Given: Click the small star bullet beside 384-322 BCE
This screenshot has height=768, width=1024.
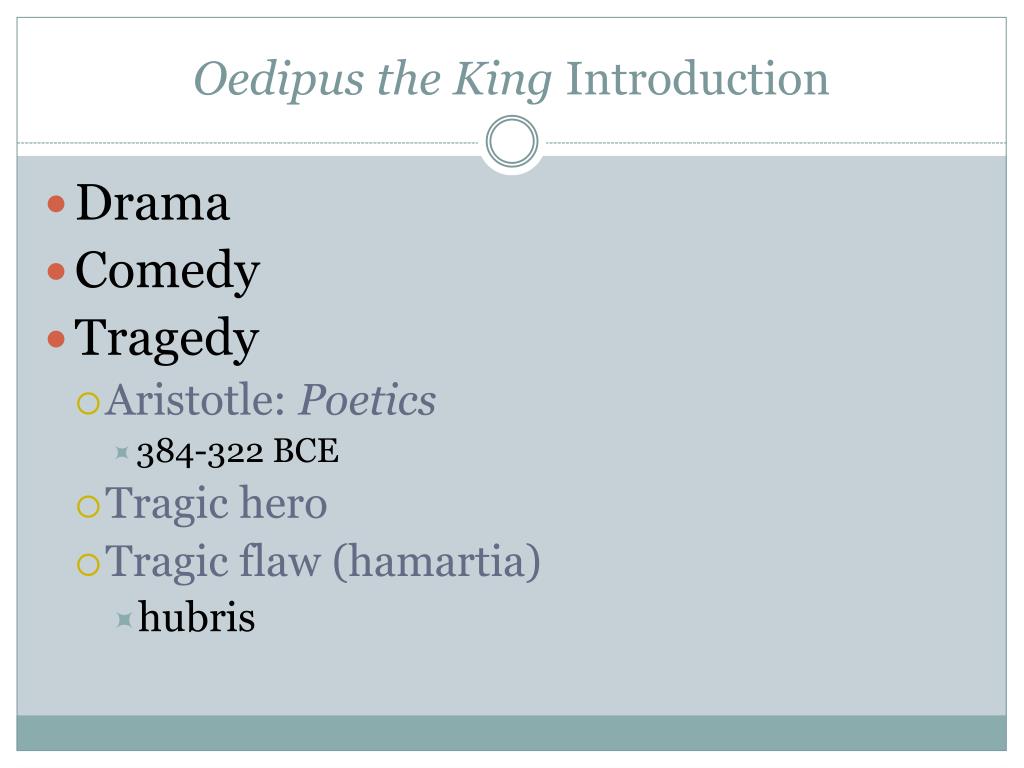Looking at the screenshot, I should point(121,452).
